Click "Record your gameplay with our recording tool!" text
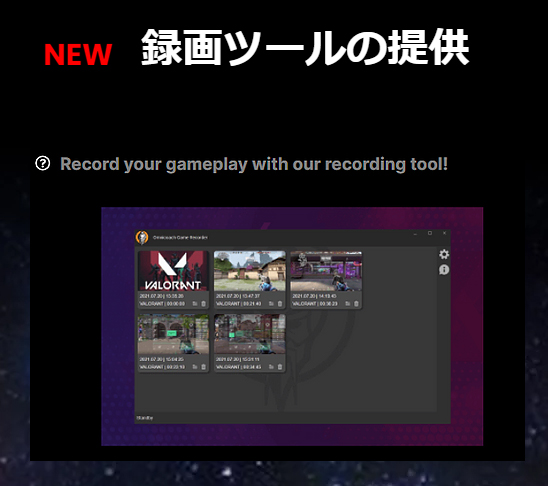 [254, 164]
